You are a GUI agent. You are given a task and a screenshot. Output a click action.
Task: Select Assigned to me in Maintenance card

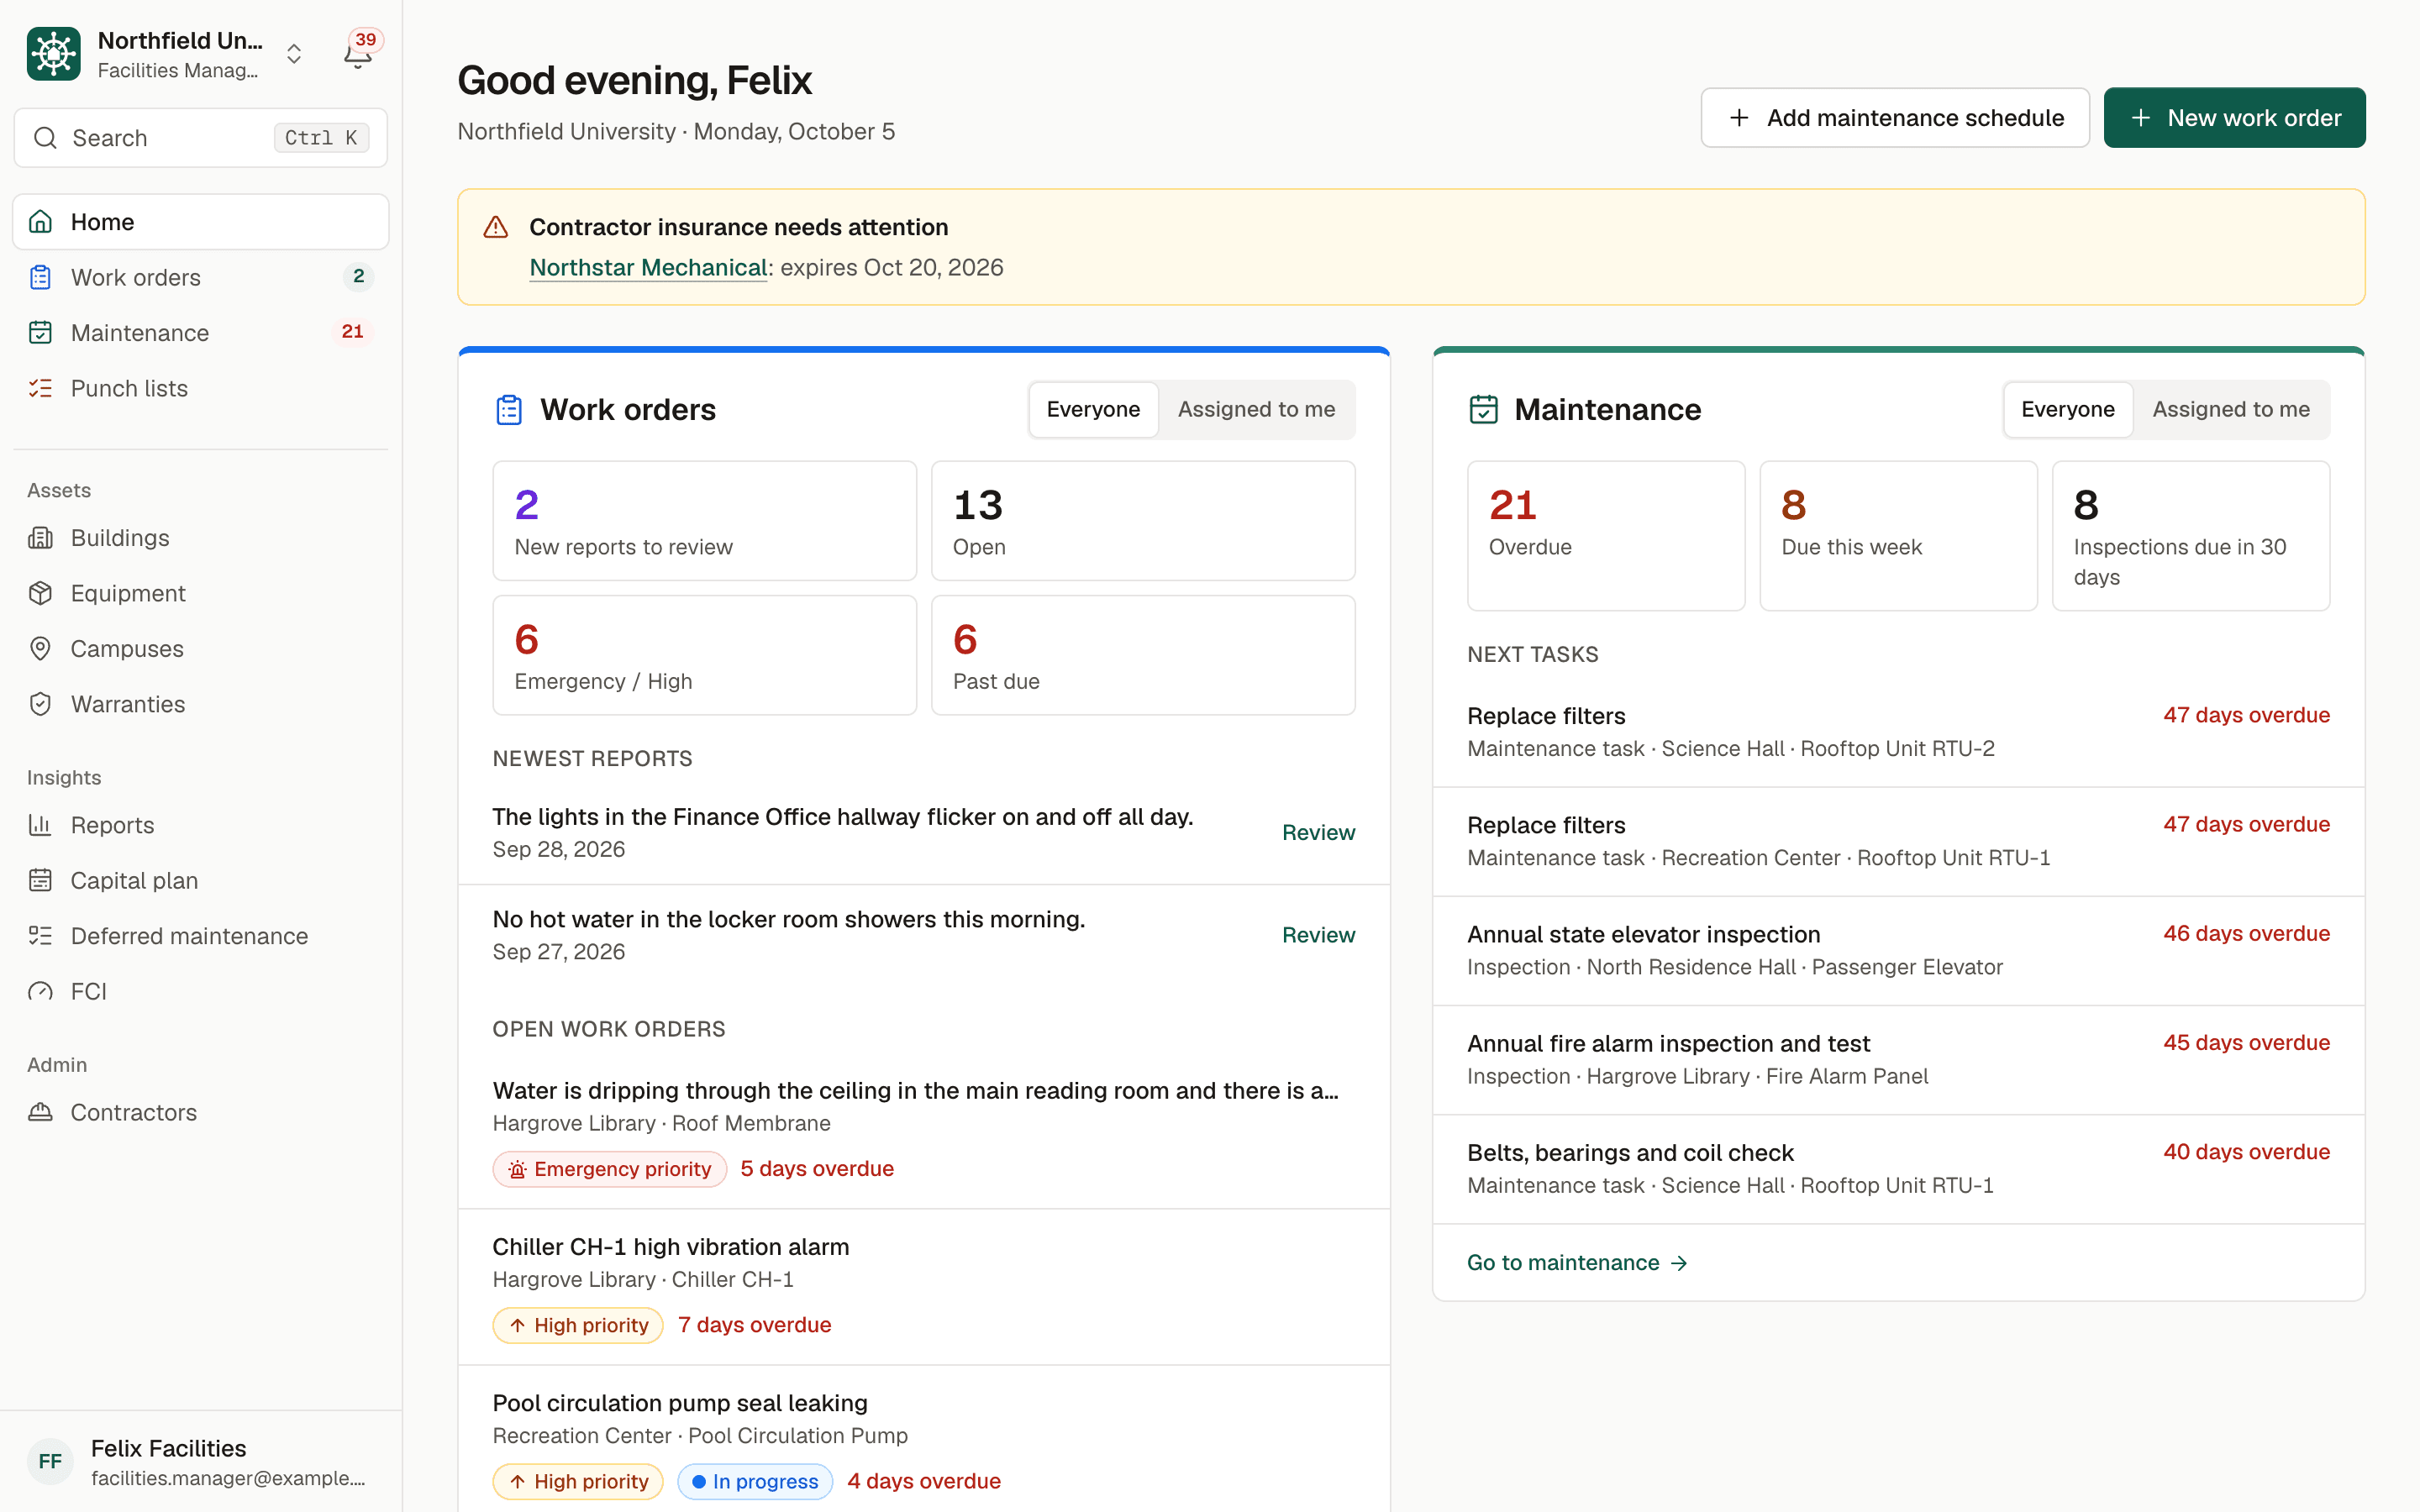[2231, 409]
